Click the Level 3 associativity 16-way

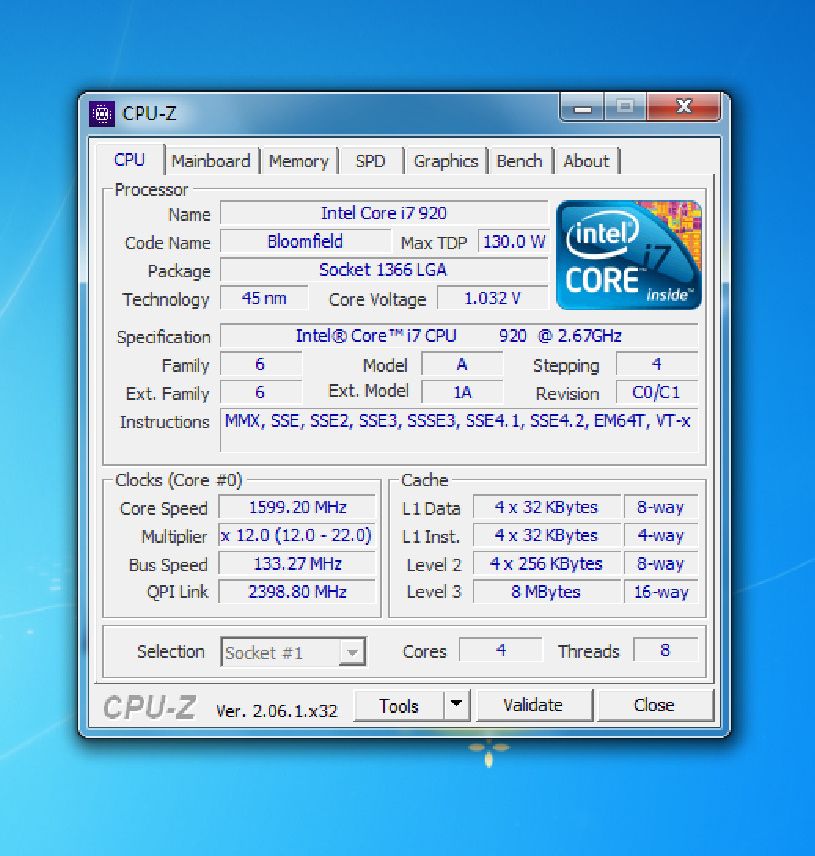[661, 592]
